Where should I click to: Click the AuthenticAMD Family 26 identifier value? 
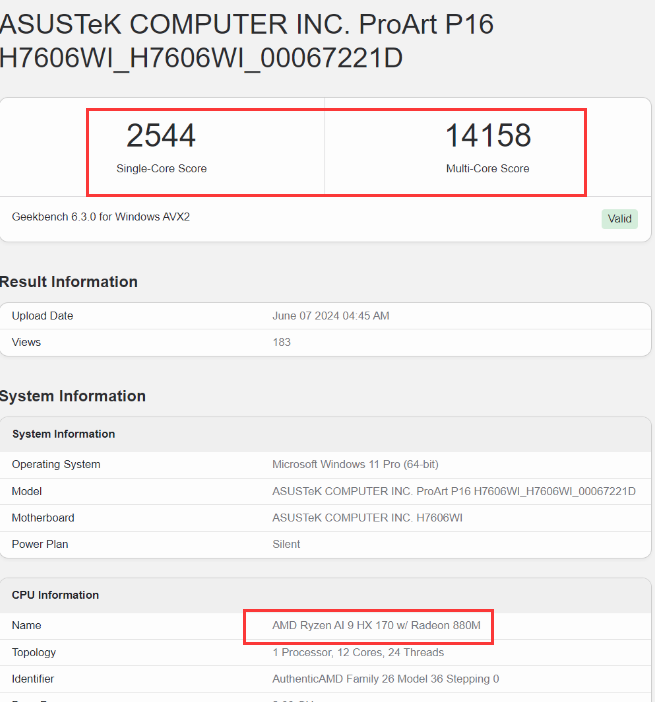pos(385,678)
